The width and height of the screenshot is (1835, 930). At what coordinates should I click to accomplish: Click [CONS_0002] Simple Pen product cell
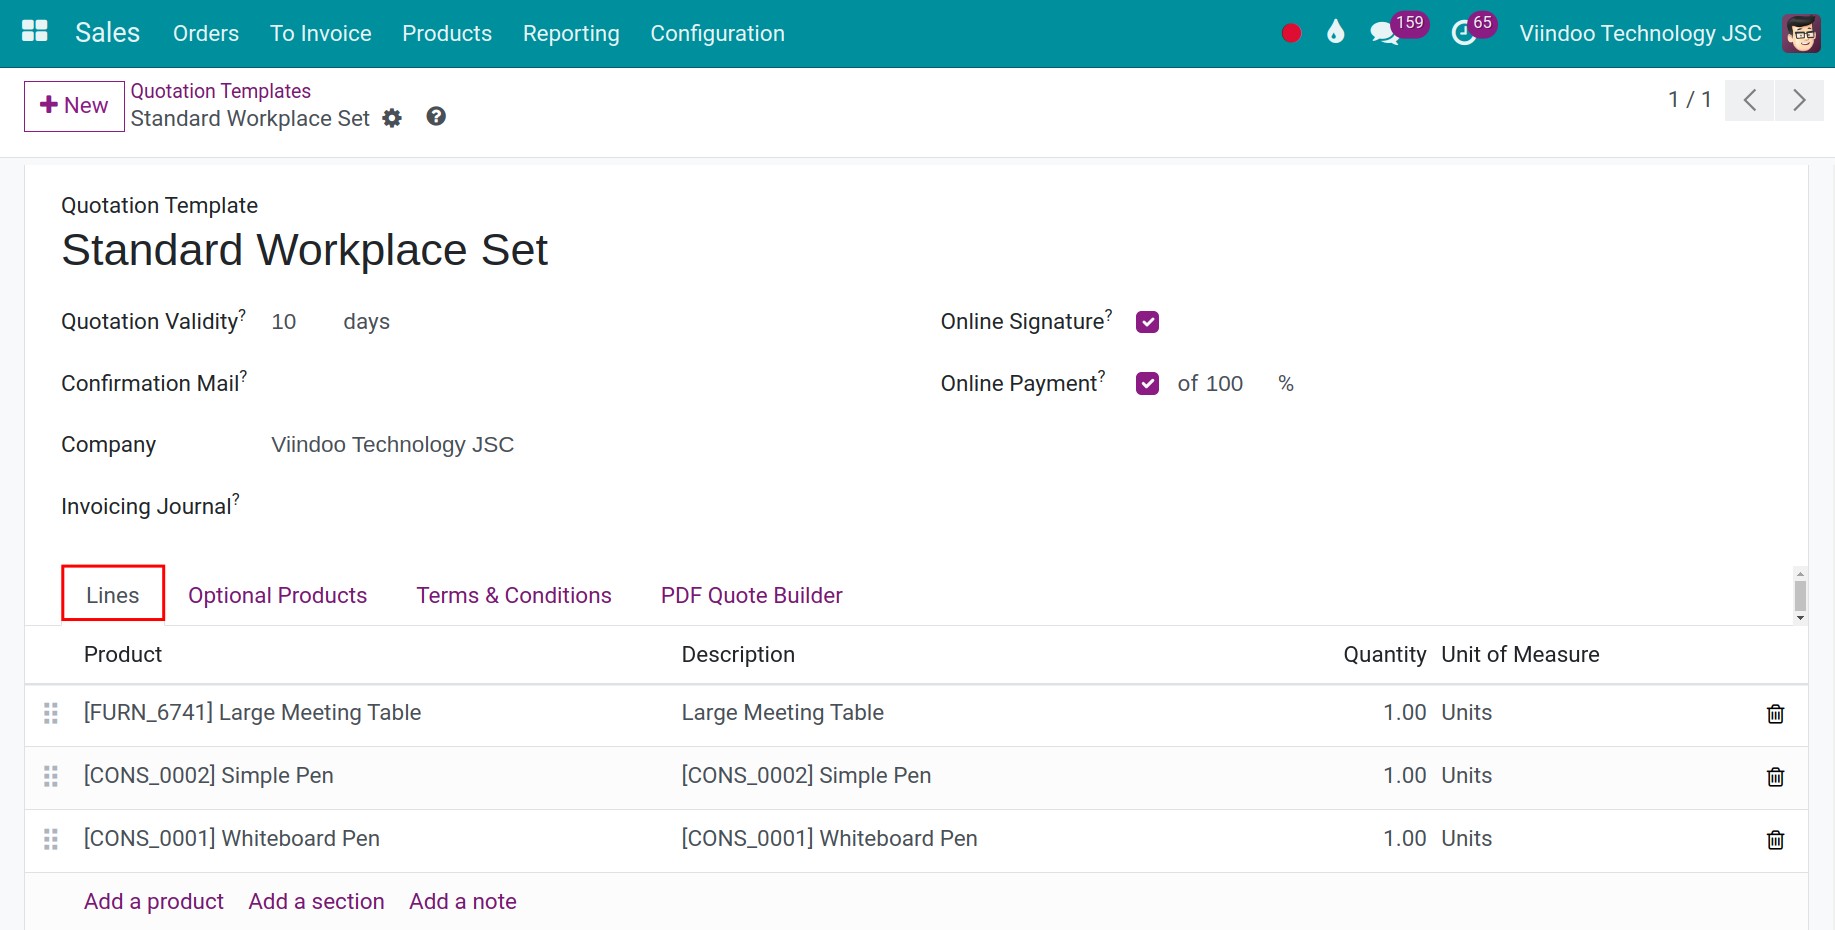click(x=209, y=776)
